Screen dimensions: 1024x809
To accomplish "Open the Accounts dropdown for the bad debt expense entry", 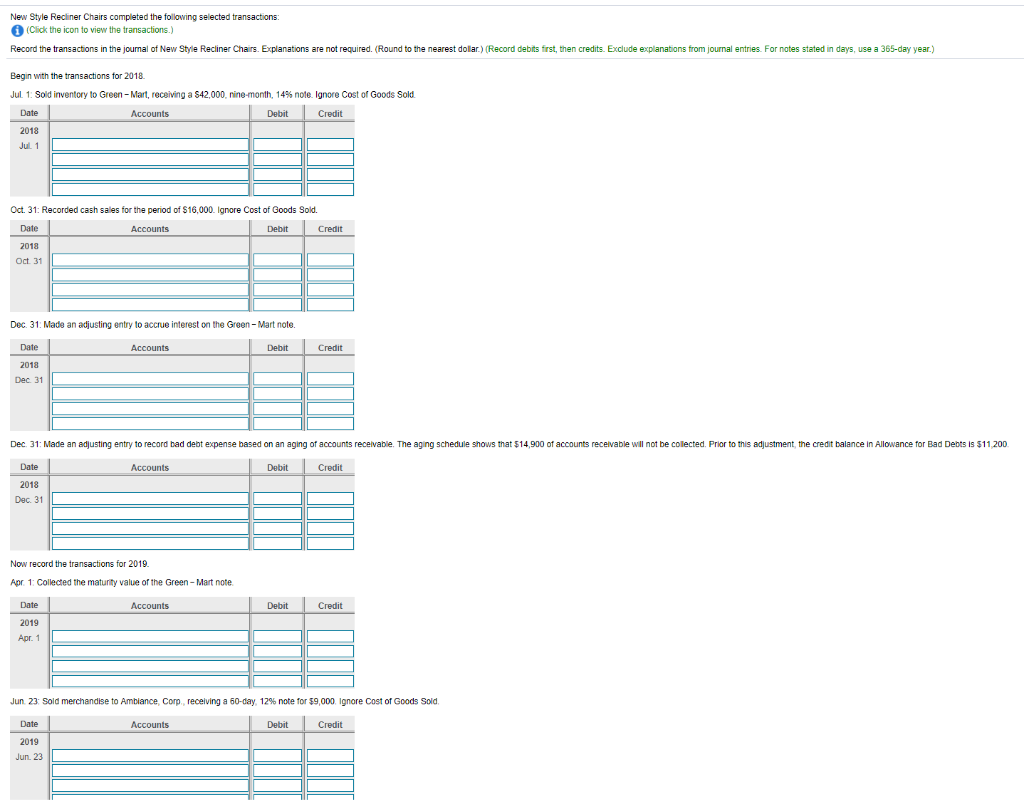I will (x=150, y=497).
